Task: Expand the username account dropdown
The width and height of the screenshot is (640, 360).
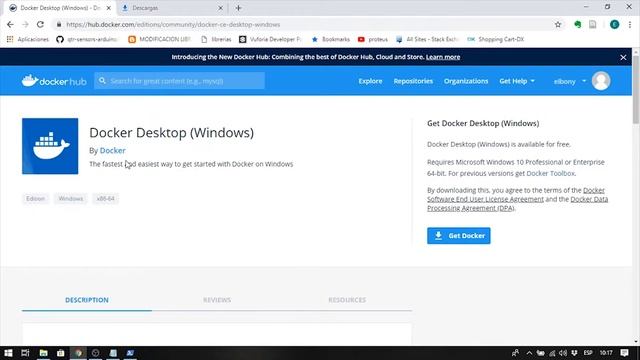Action: [x=570, y=81]
